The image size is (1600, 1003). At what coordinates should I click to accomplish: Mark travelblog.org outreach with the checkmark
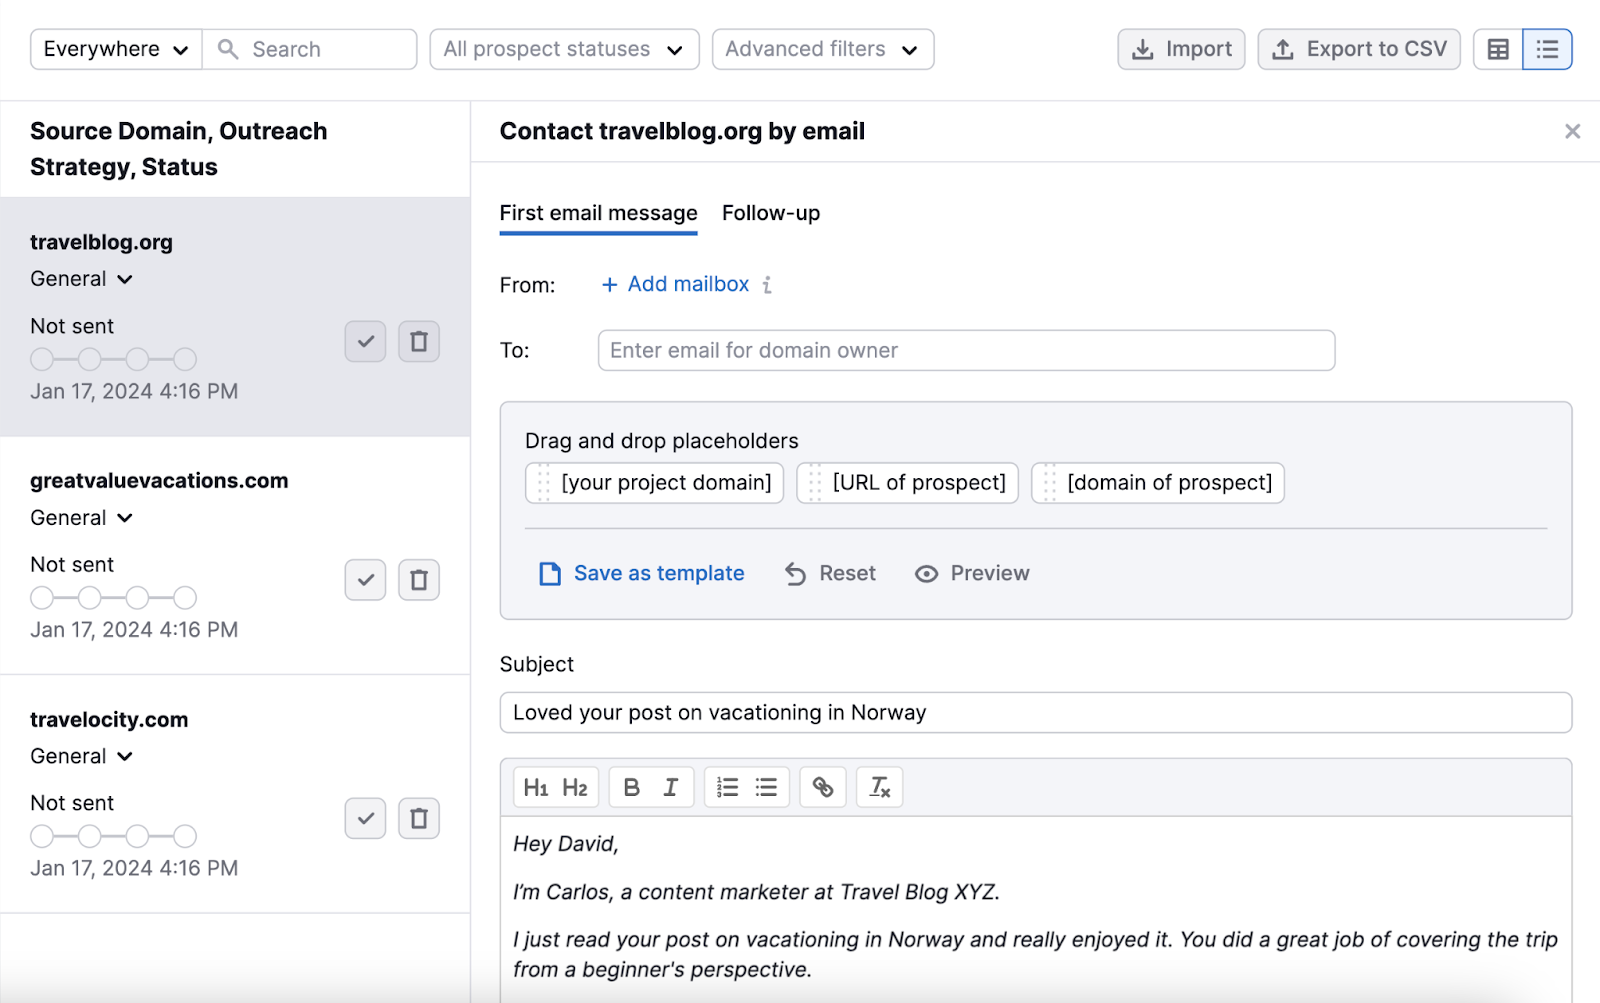point(365,341)
